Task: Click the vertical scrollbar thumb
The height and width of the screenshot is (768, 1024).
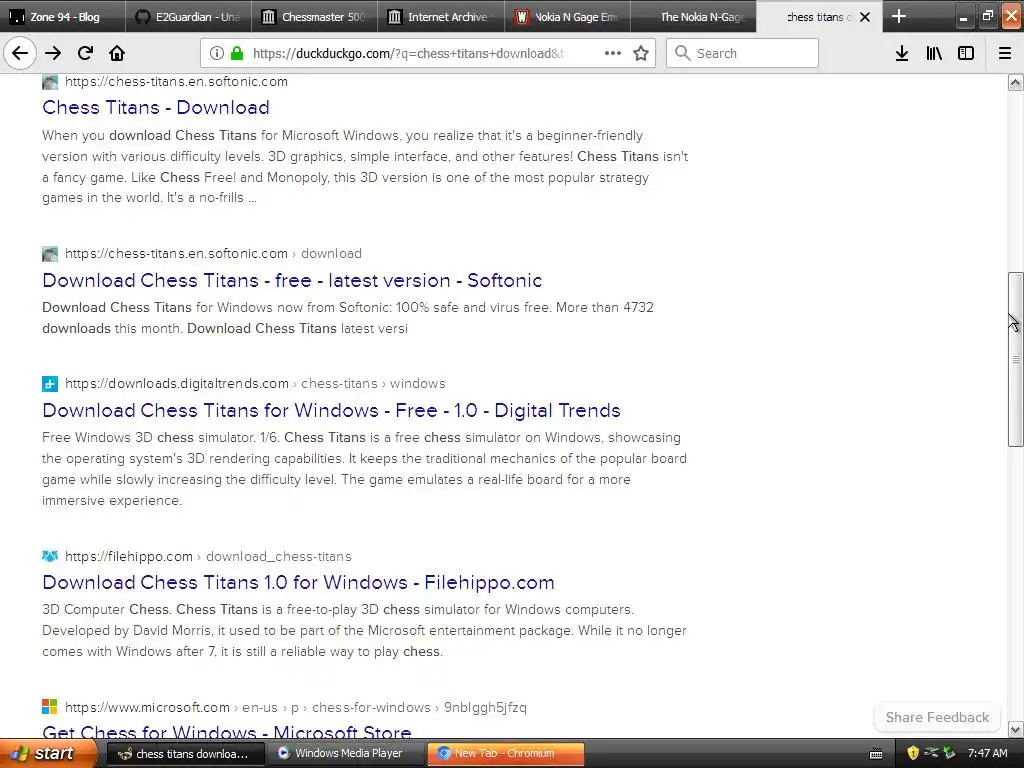Action: click(x=1015, y=359)
